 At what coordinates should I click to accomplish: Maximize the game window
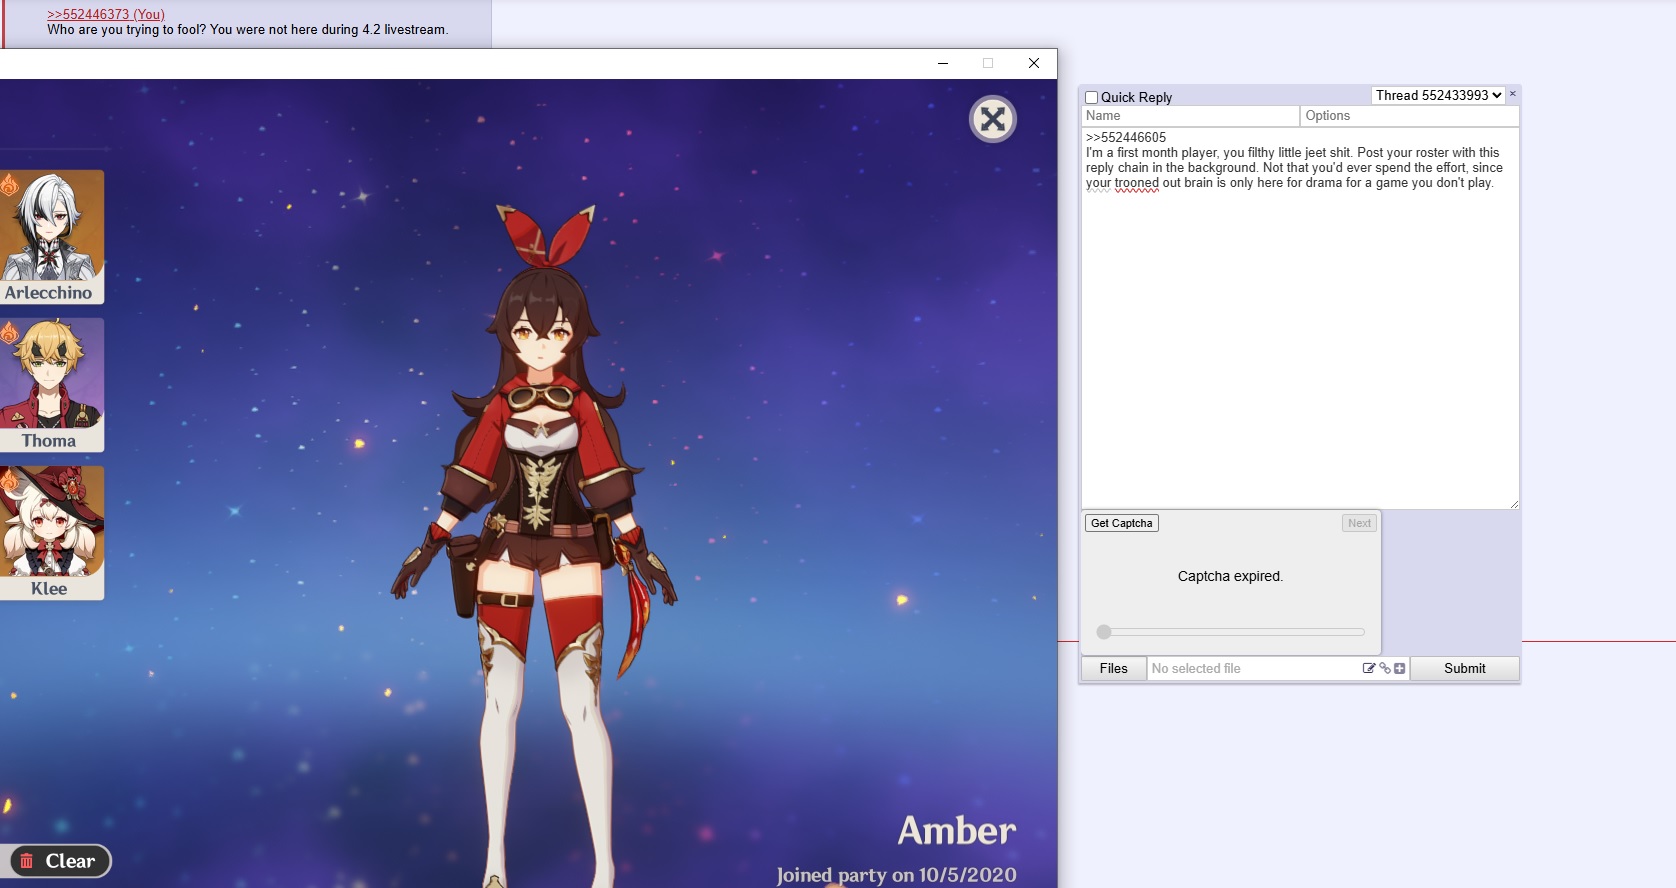click(988, 63)
